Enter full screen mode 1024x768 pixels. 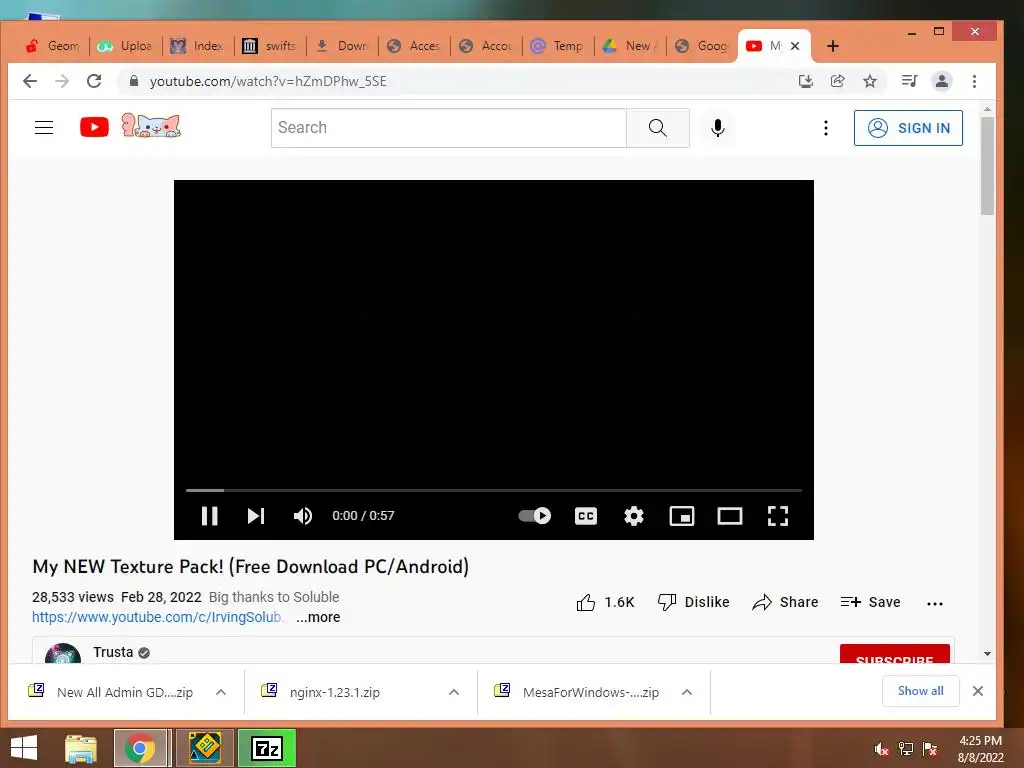click(x=777, y=516)
